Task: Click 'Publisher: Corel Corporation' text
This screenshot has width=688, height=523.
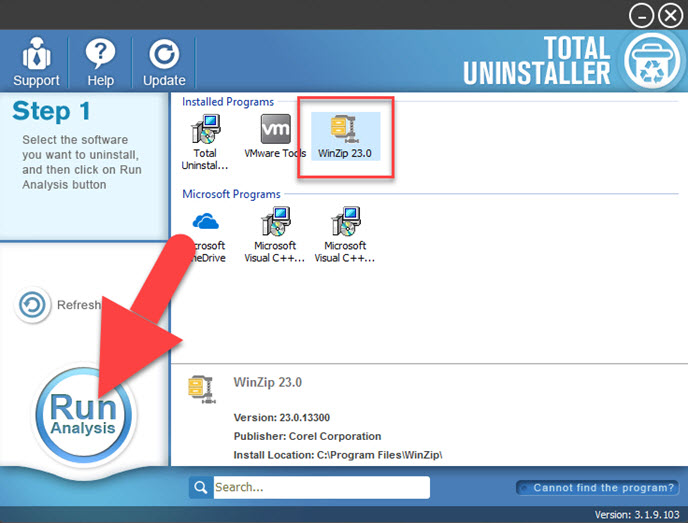Action: click(307, 436)
